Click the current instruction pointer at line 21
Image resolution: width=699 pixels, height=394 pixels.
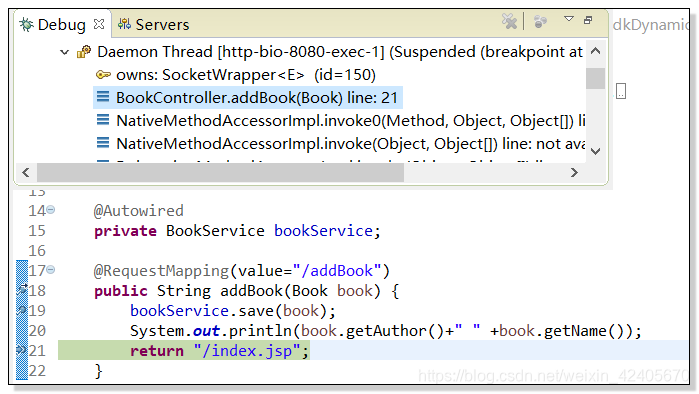click(x=22, y=350)
